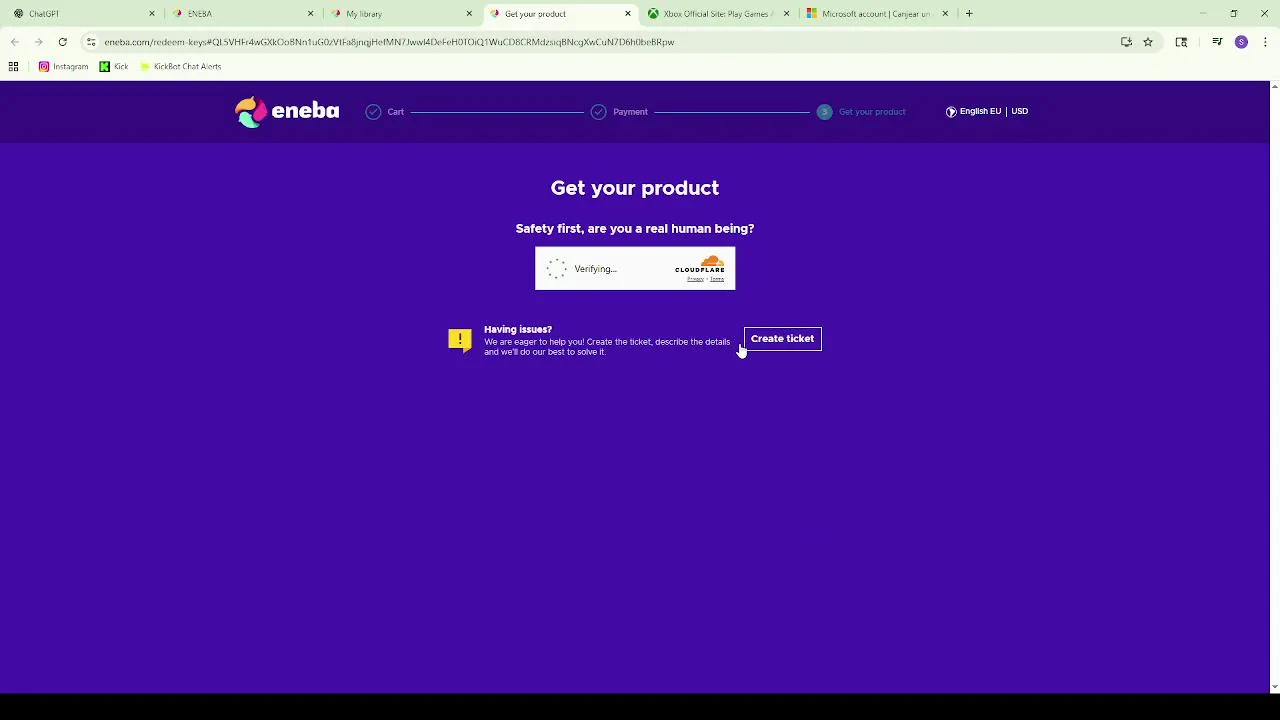
Task: Close the ChatGPT tab
Action: point(152,14)
